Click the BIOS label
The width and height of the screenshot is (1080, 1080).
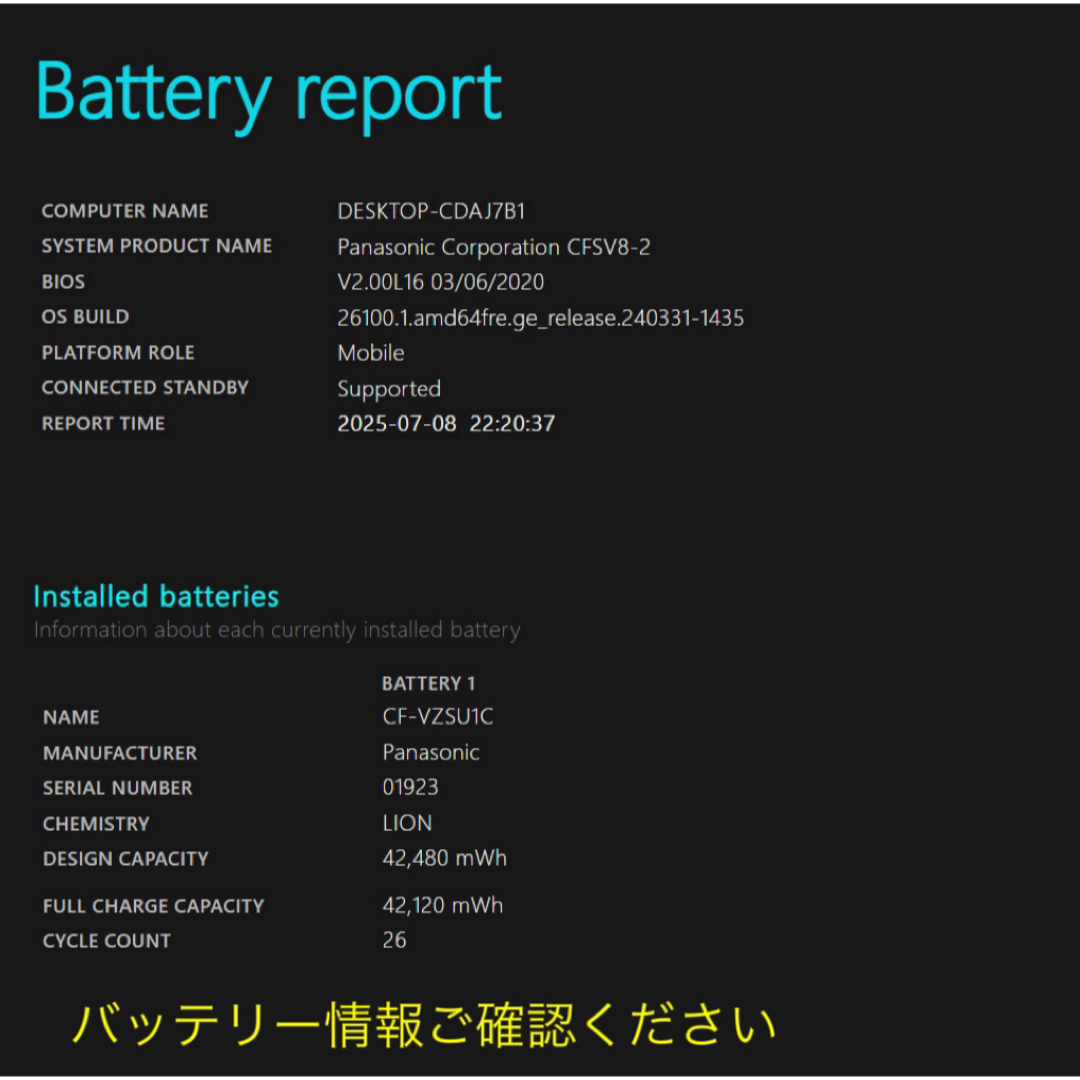[x=63, y=282]
